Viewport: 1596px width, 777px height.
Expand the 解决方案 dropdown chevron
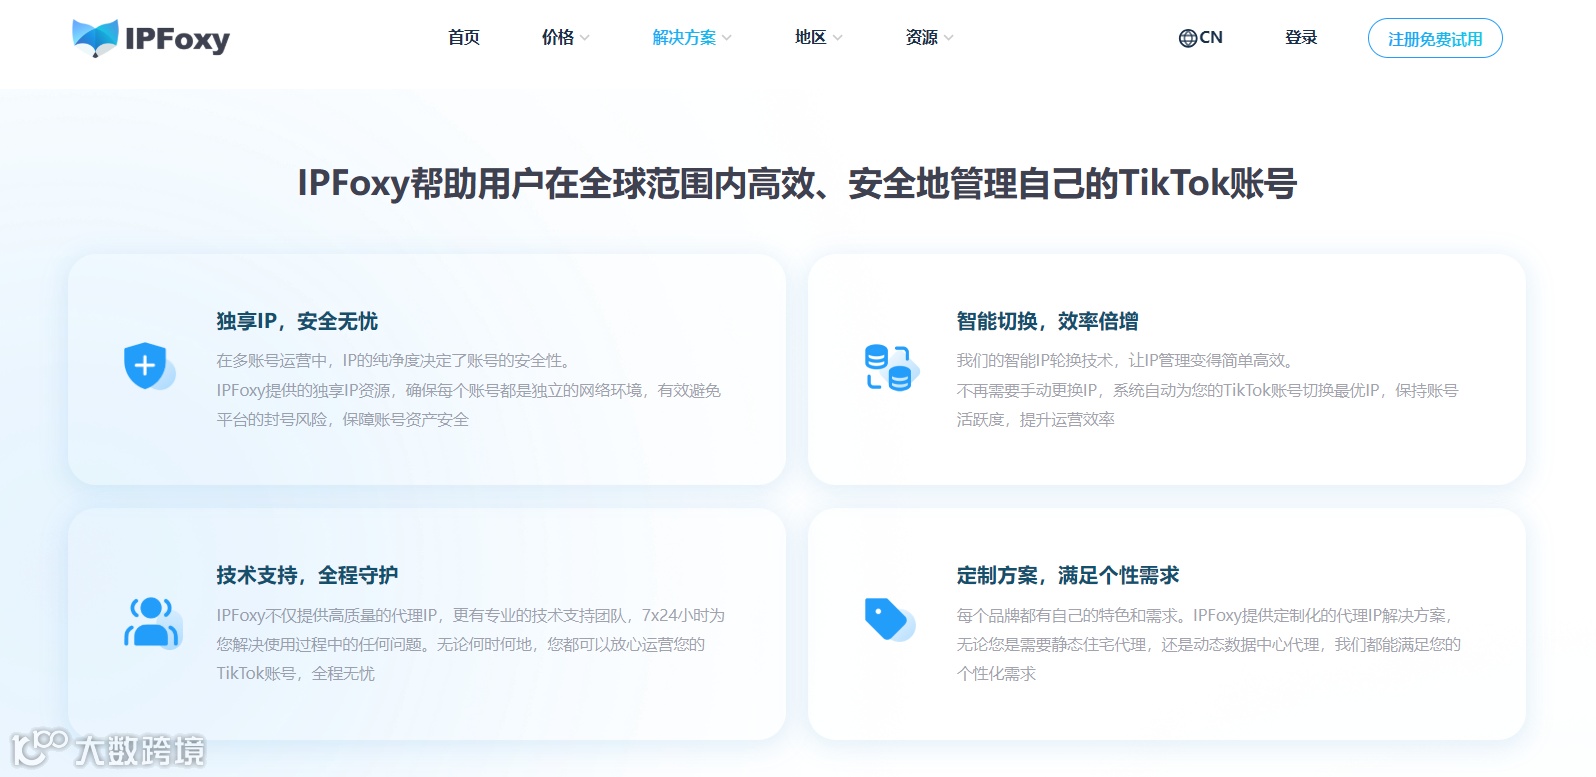click(727, 38)
